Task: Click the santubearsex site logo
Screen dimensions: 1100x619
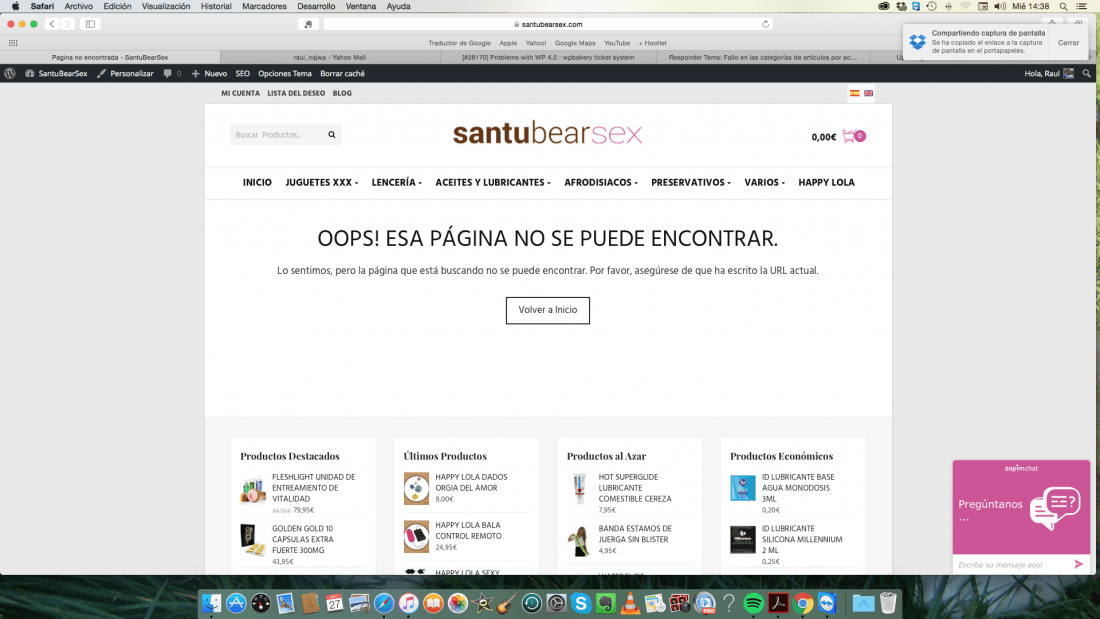Action: (548, 133)
